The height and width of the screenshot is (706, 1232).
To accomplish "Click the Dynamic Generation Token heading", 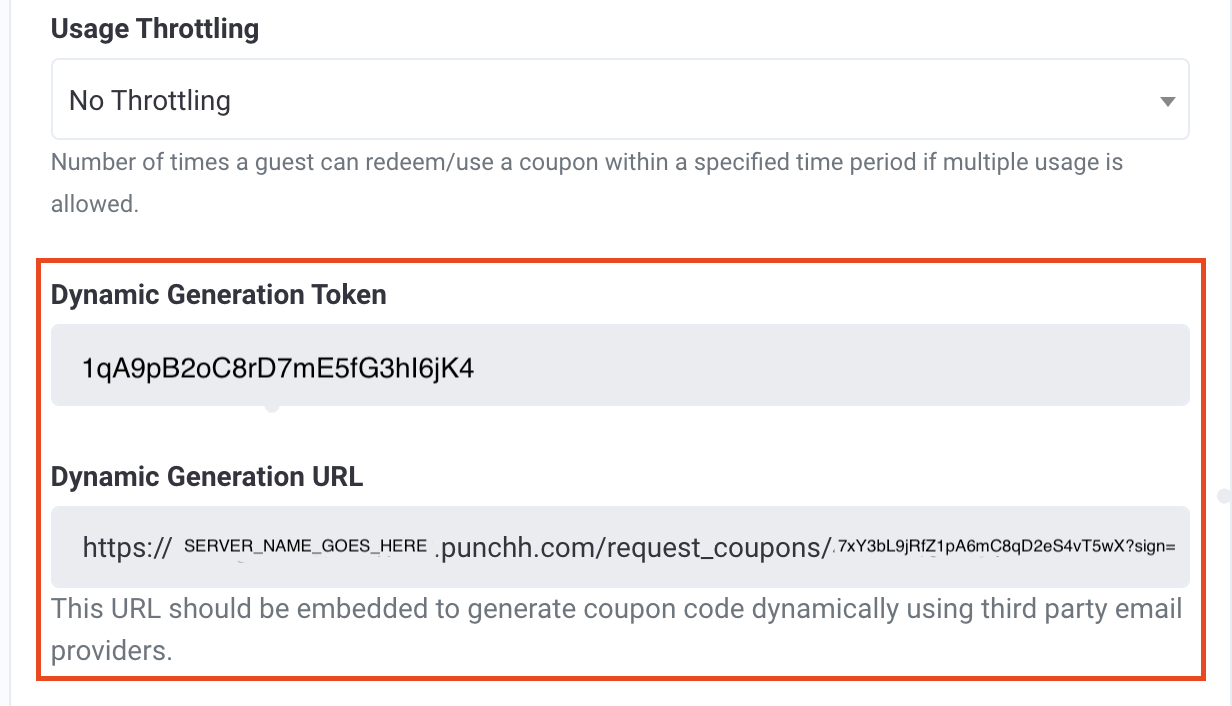I will click(x=218, y=294).
